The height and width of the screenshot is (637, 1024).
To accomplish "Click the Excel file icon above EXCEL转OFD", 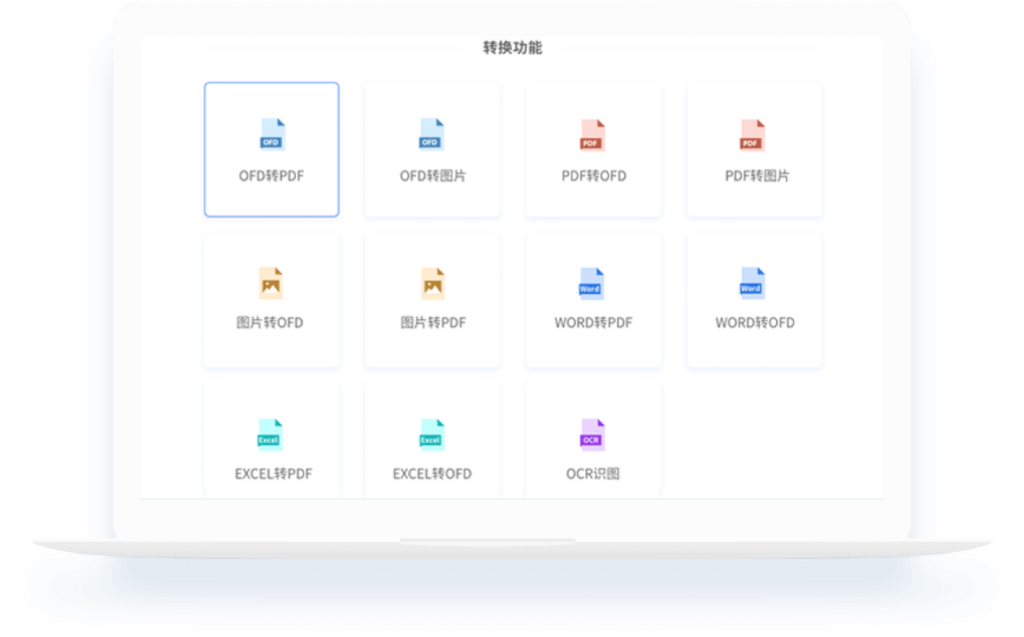I will (432, 435).
